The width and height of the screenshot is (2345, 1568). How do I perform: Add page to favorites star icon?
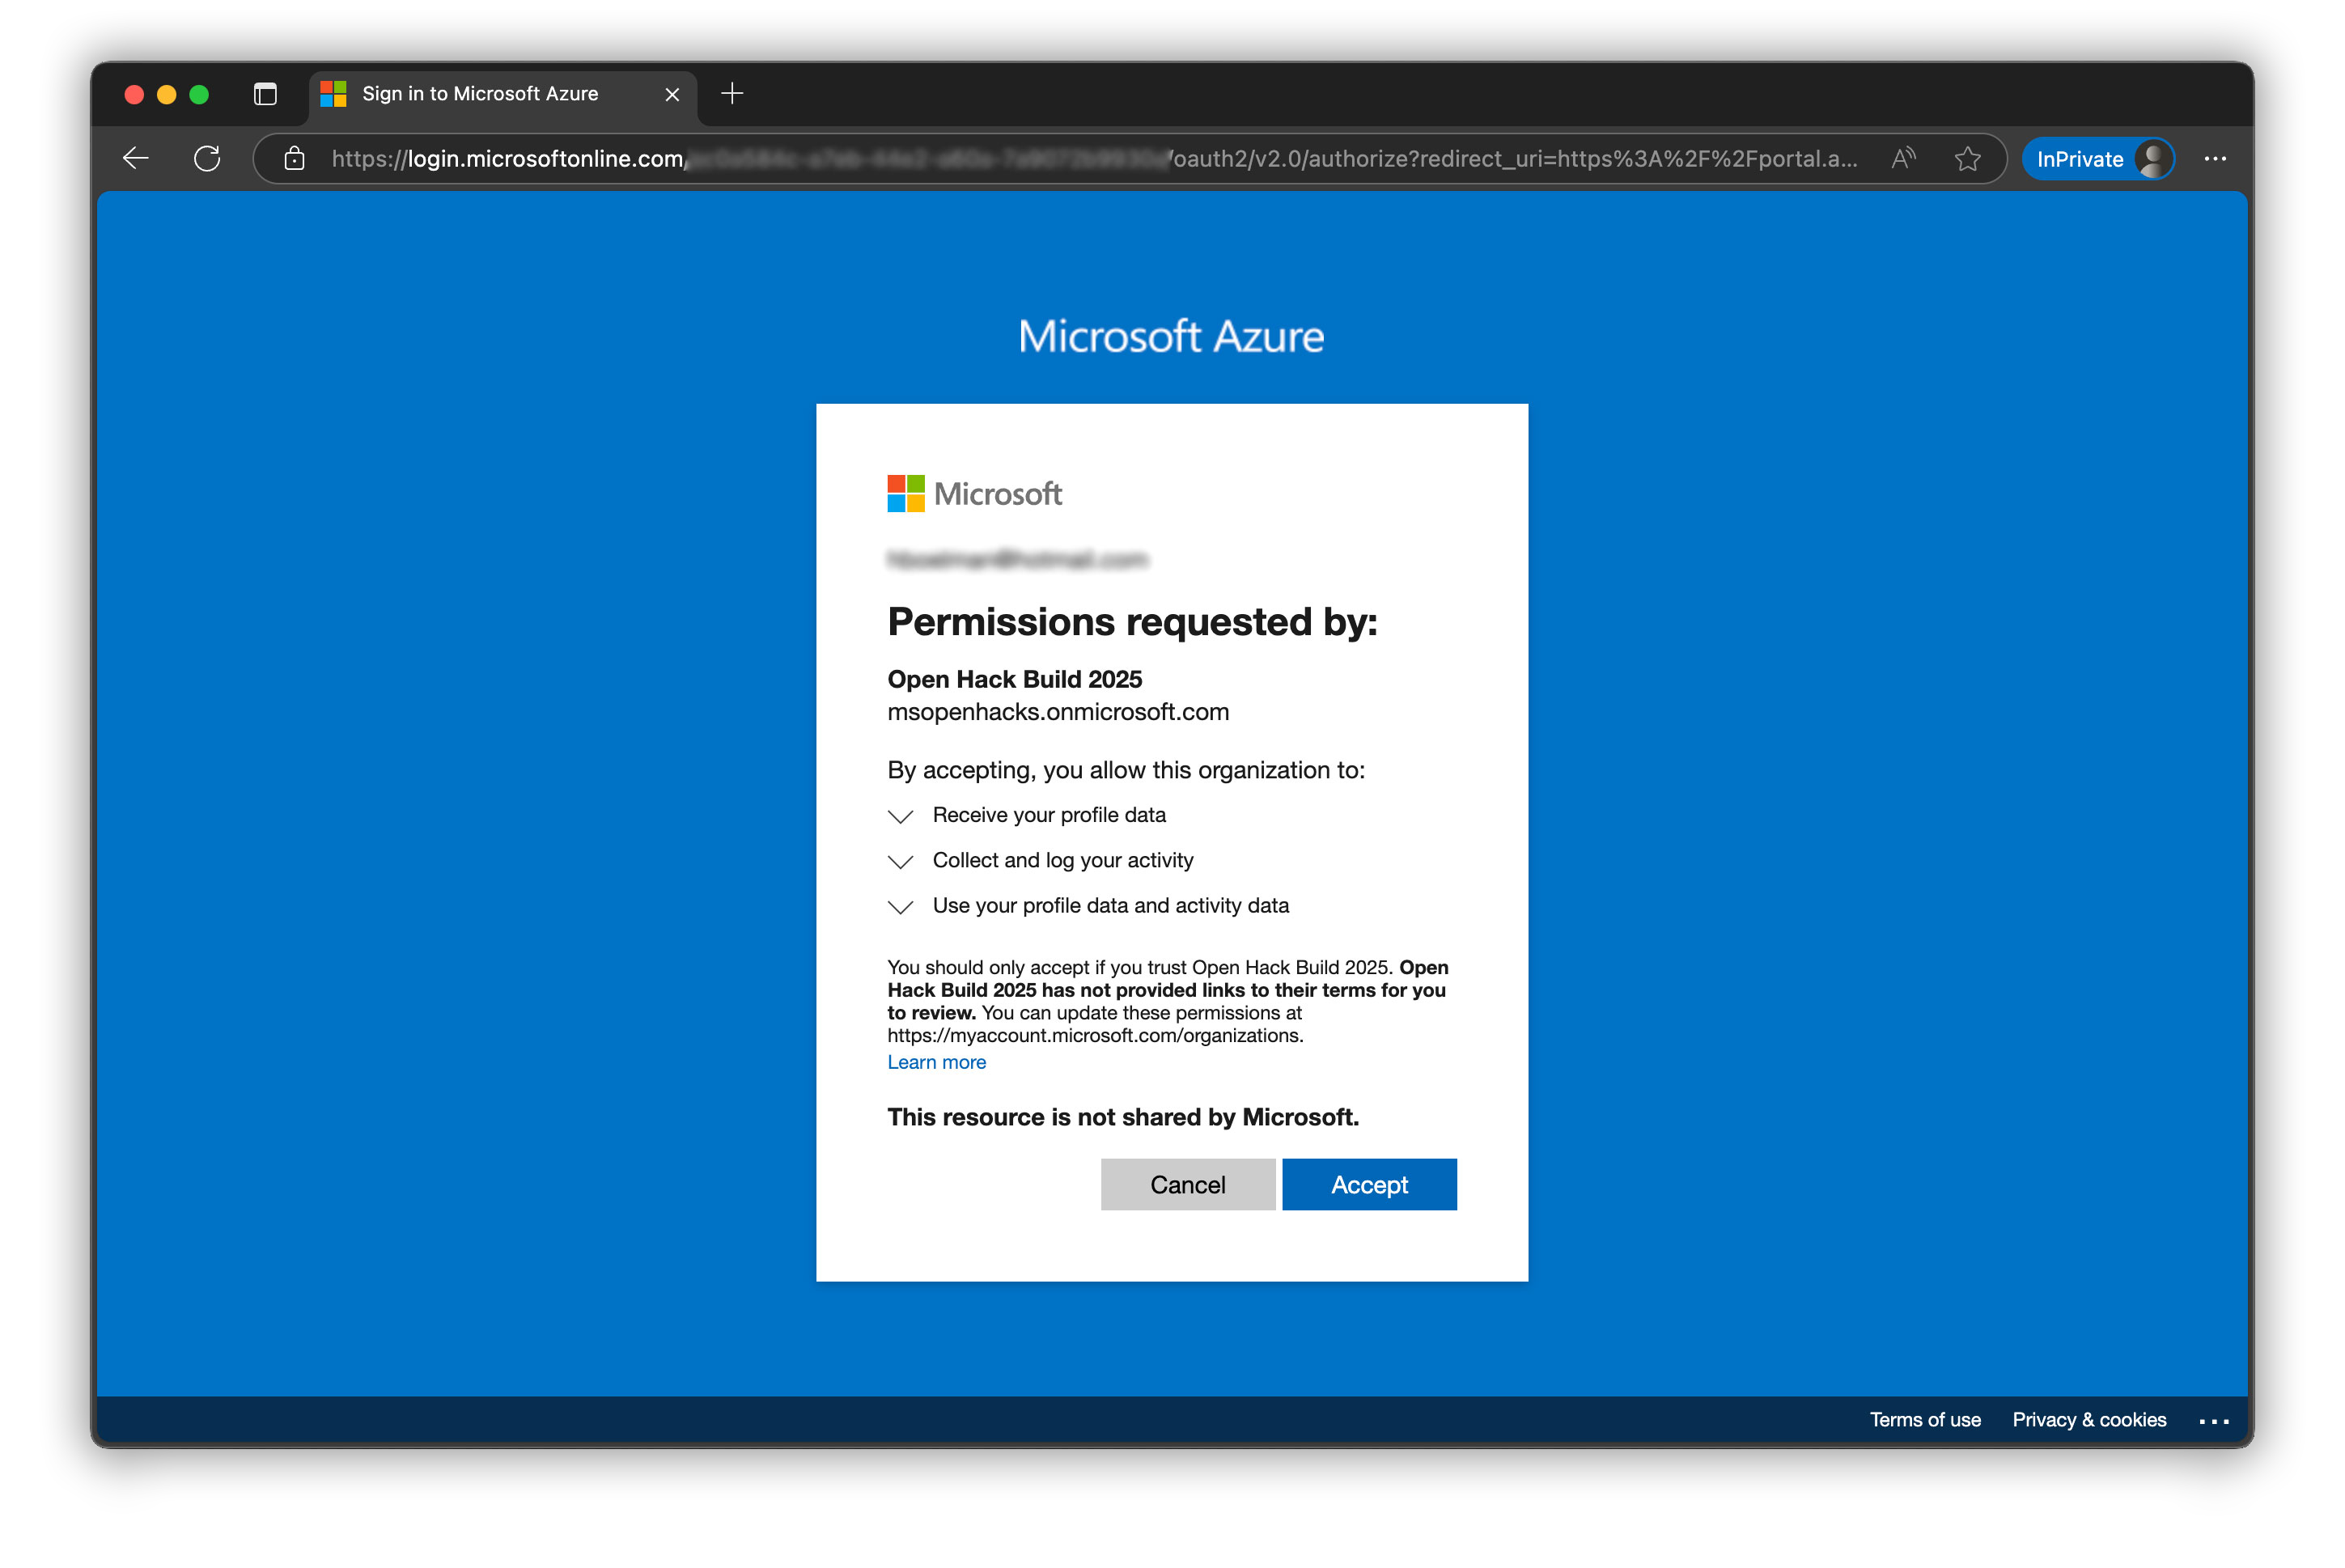point(1967,158)
